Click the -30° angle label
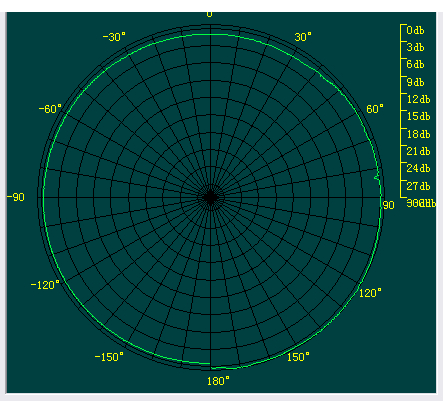This screenshot has width=443, height=401. 114,37
